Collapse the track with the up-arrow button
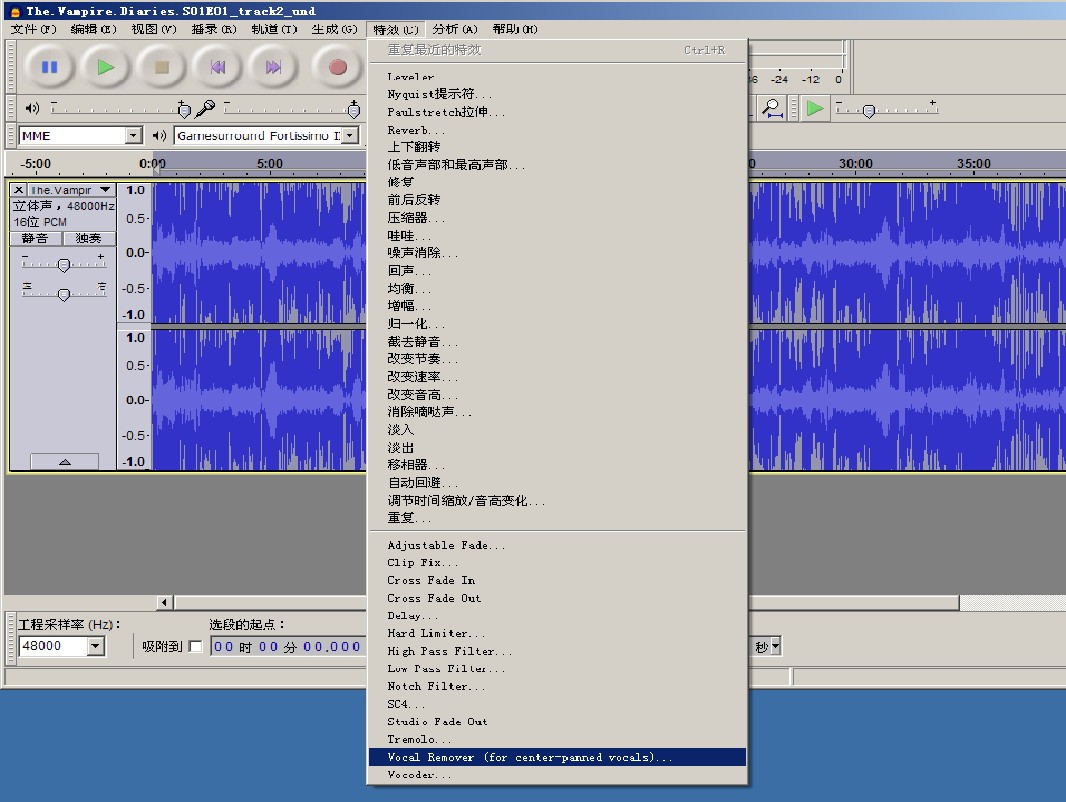 (x=65, y=461)
